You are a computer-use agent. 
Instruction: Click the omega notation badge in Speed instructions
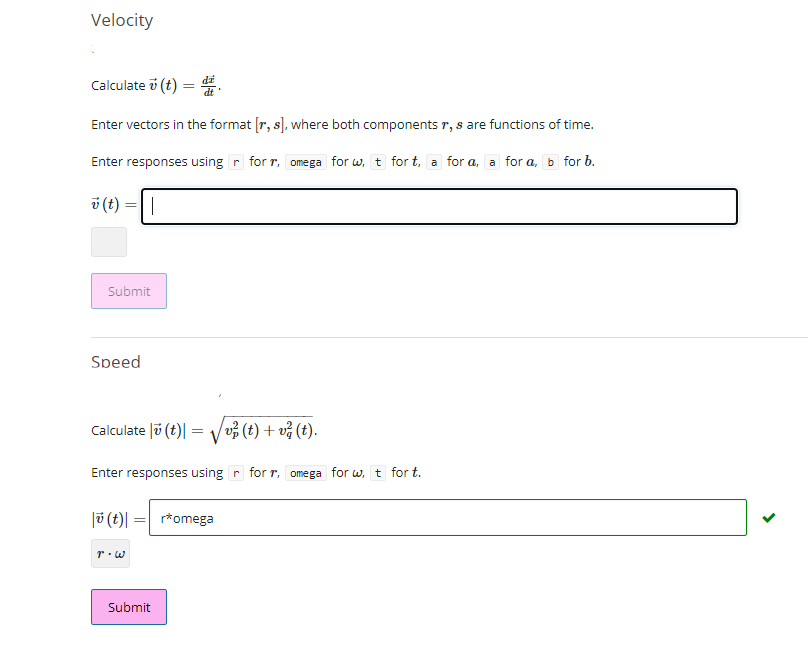(305, 472)
